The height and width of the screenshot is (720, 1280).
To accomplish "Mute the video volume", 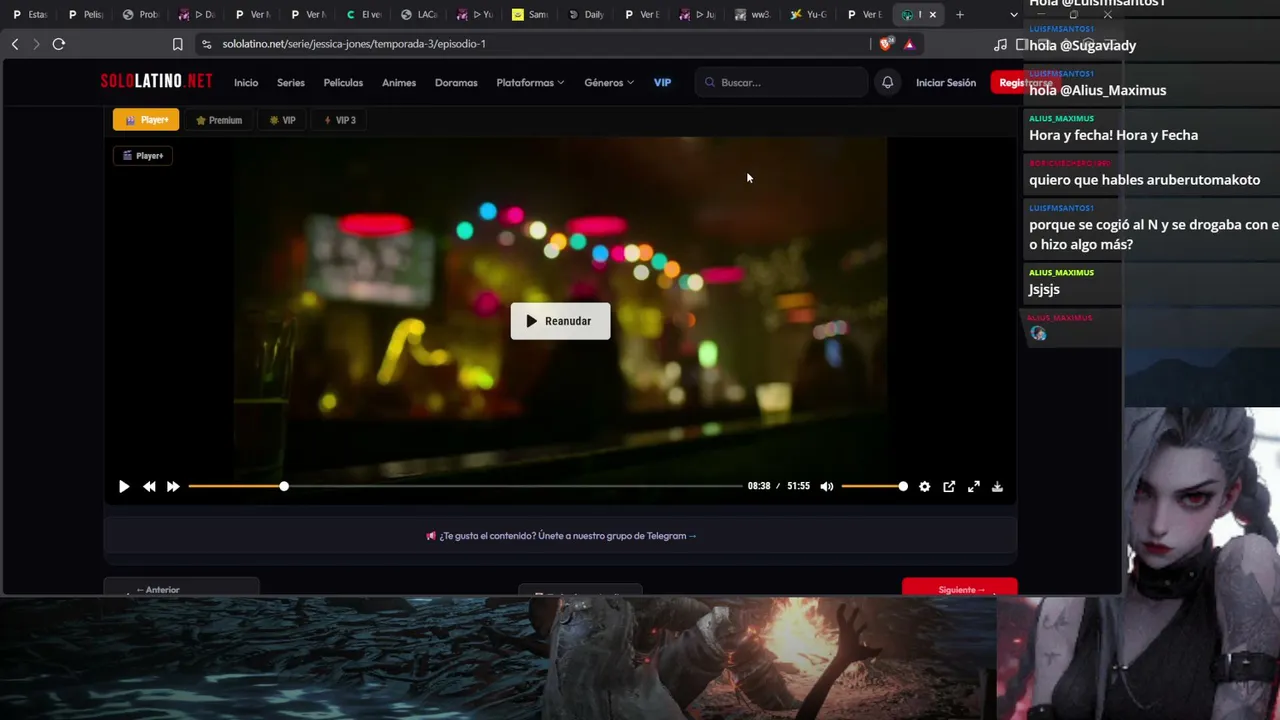I will point(827,487).
